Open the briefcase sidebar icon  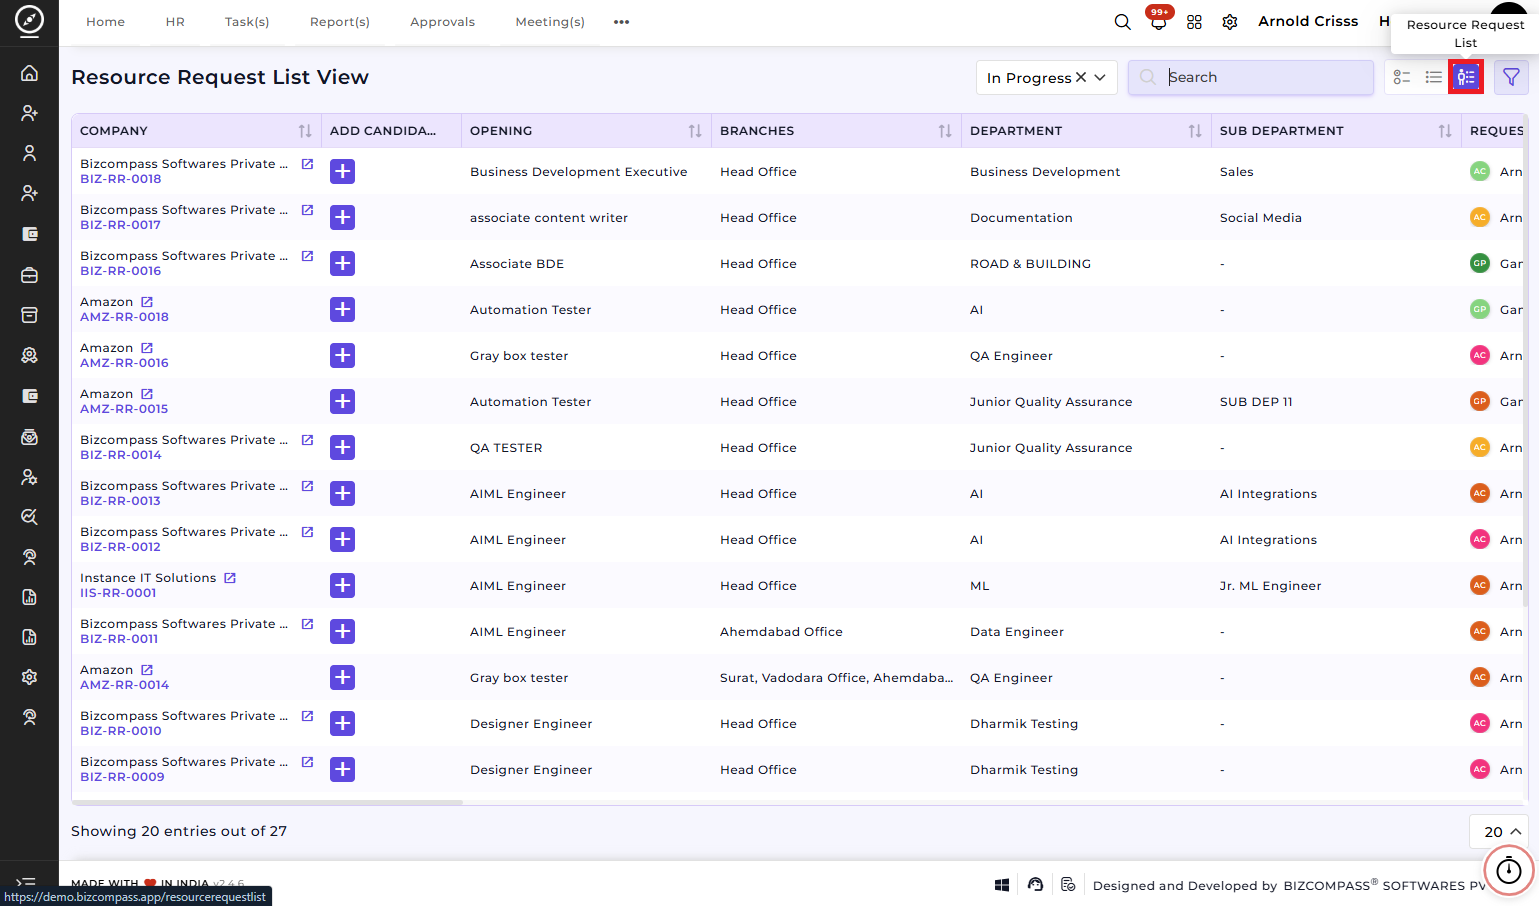click(x=30, y=275)
